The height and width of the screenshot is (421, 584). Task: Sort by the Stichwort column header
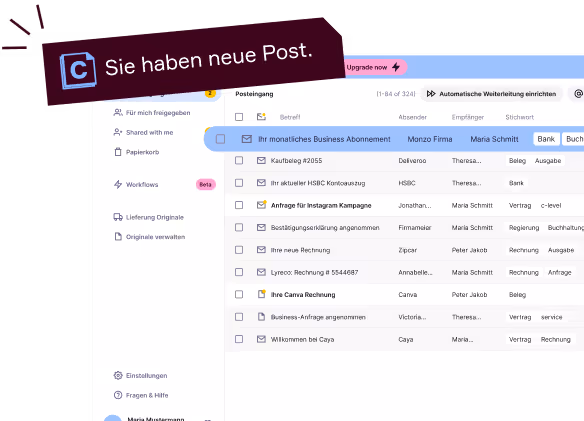(x=519, y=117)
